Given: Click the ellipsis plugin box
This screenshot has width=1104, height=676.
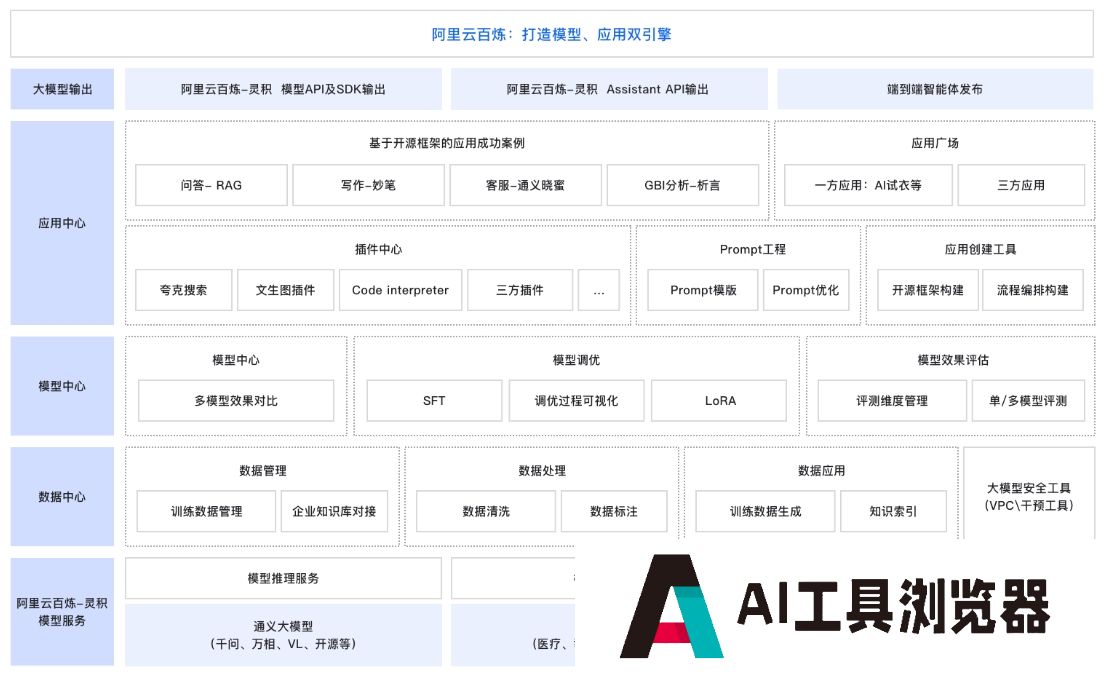Looking at the screenshot, I should tap(598, 290).
